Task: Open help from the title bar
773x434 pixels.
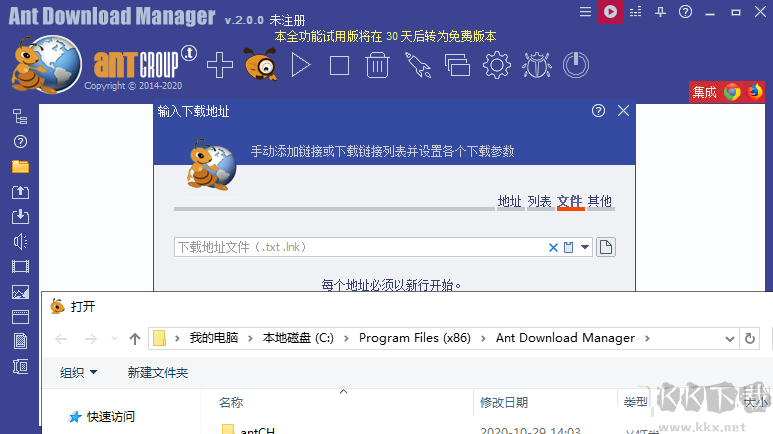Action: [x=685, y=11]
